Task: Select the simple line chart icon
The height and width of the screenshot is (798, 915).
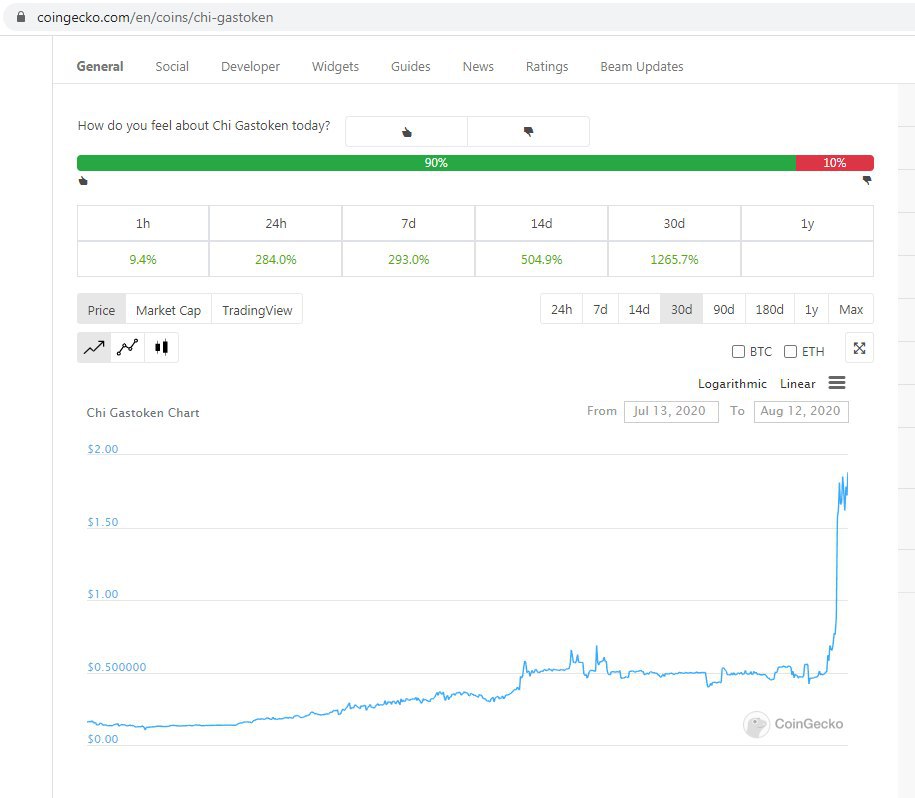Action: point(94,348)
